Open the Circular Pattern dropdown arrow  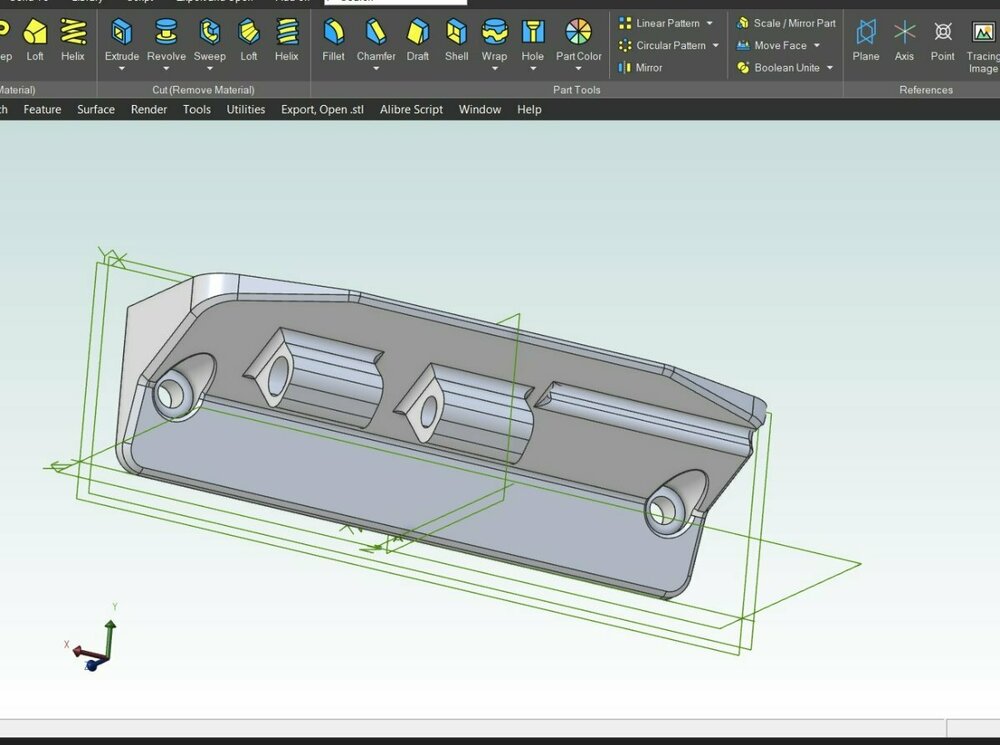click(x=716, y=45)
